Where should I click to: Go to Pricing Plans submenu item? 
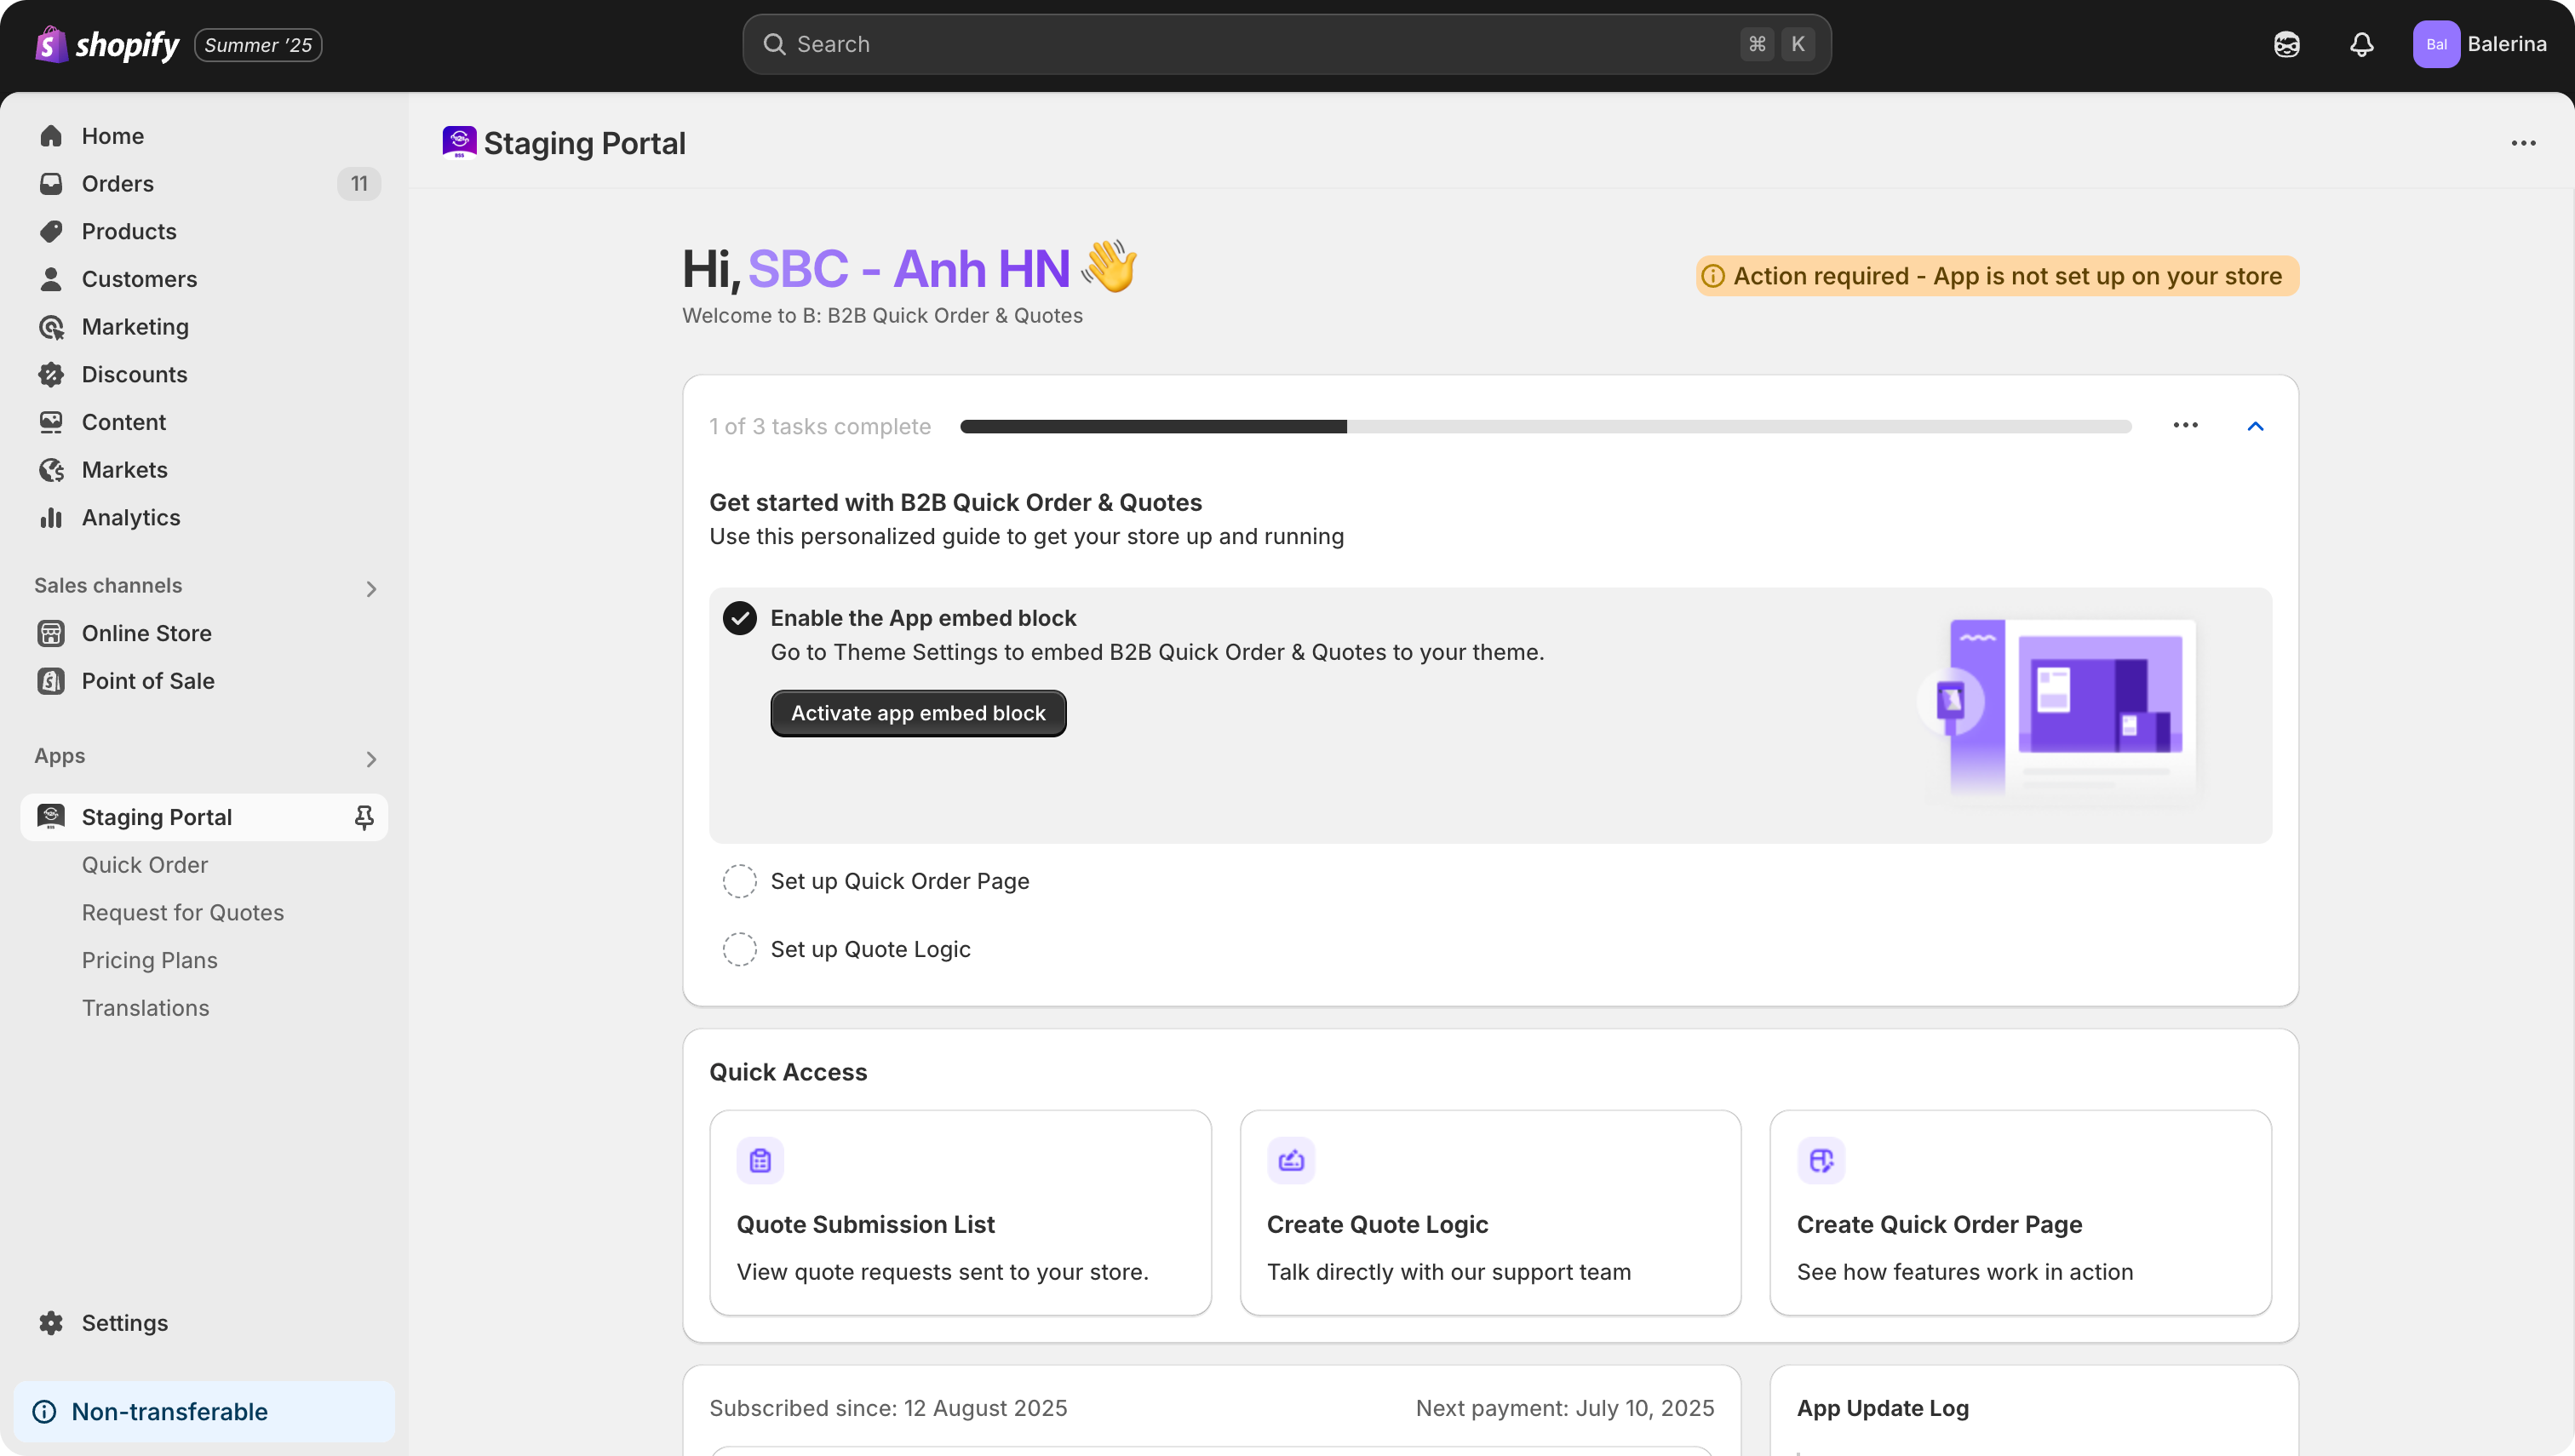[x=149, y=960]
